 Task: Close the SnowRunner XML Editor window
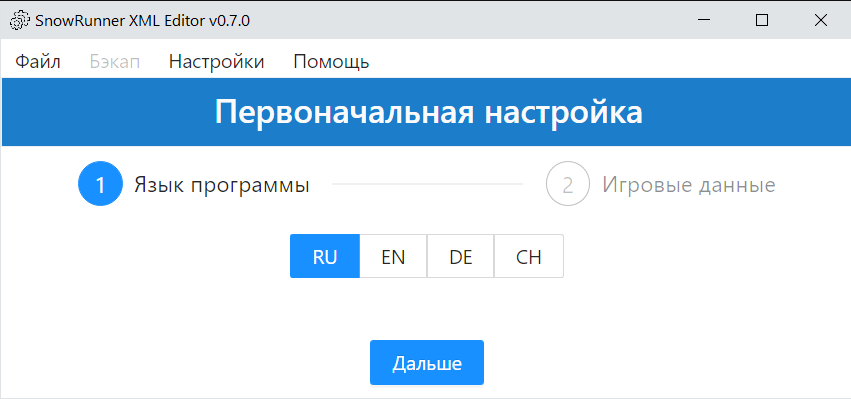tap(821, 21)
